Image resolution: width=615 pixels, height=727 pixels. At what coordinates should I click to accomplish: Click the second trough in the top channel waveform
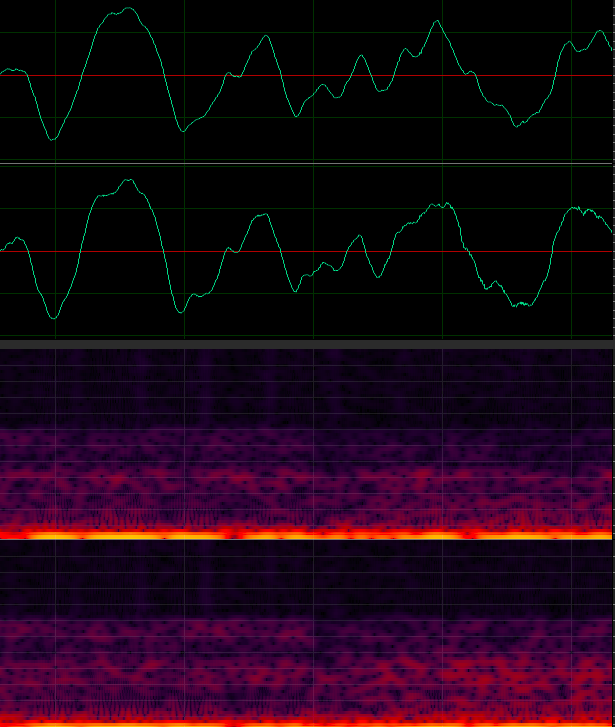tap(182, 130)
